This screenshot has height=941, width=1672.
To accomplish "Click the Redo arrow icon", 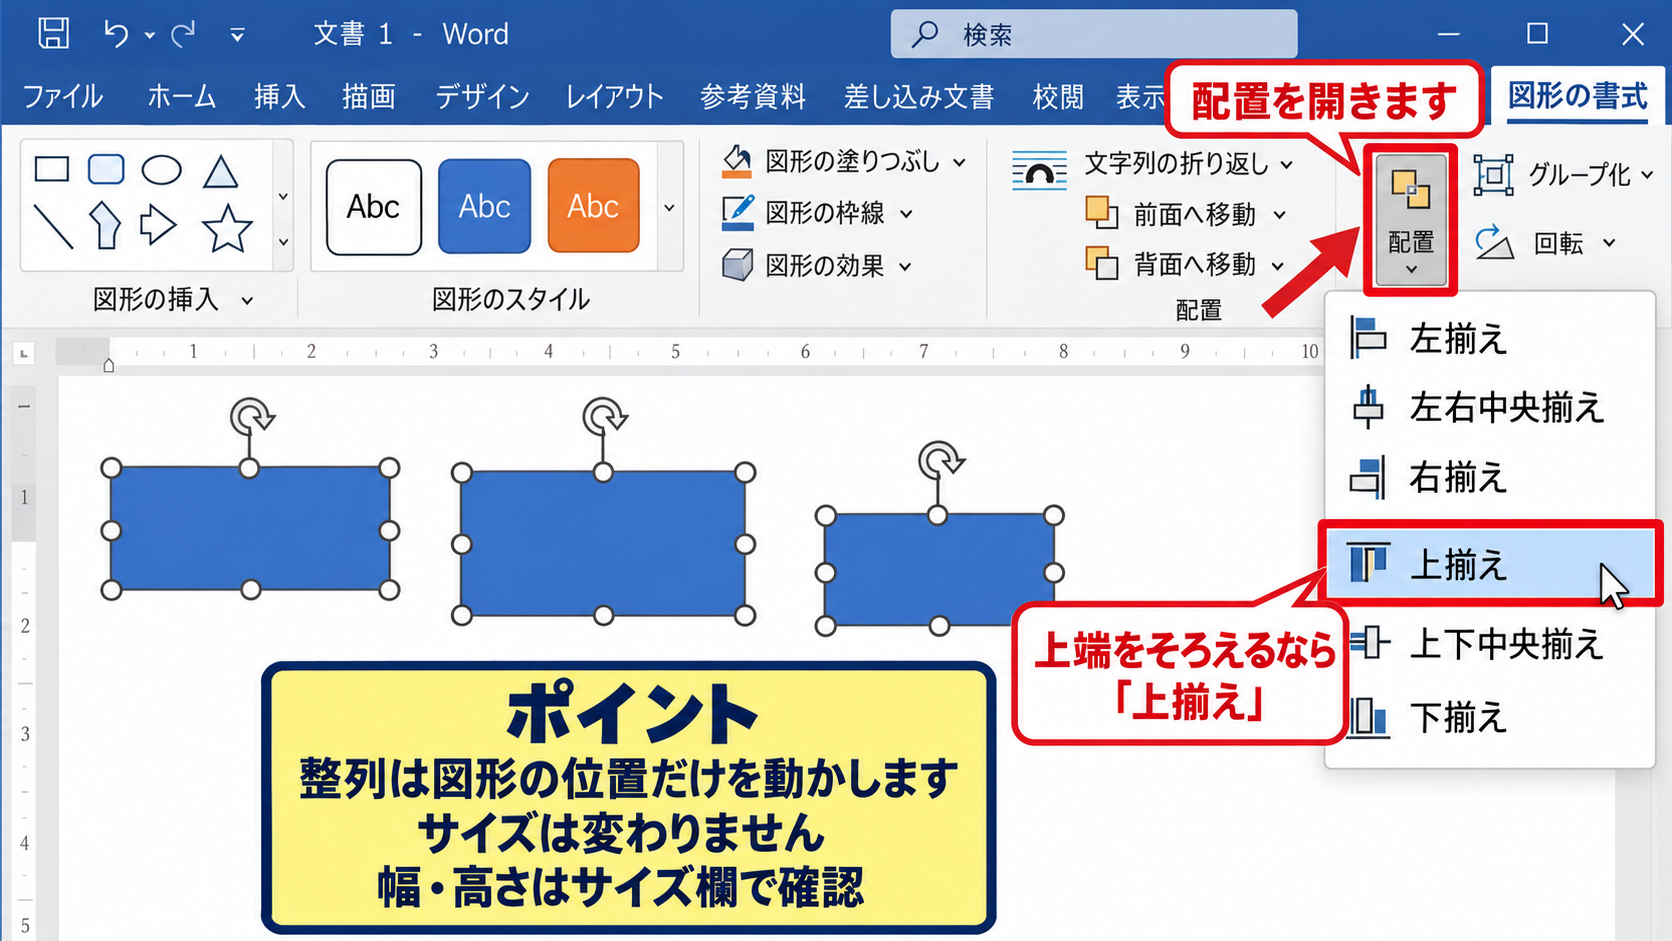I will point(183,35).
